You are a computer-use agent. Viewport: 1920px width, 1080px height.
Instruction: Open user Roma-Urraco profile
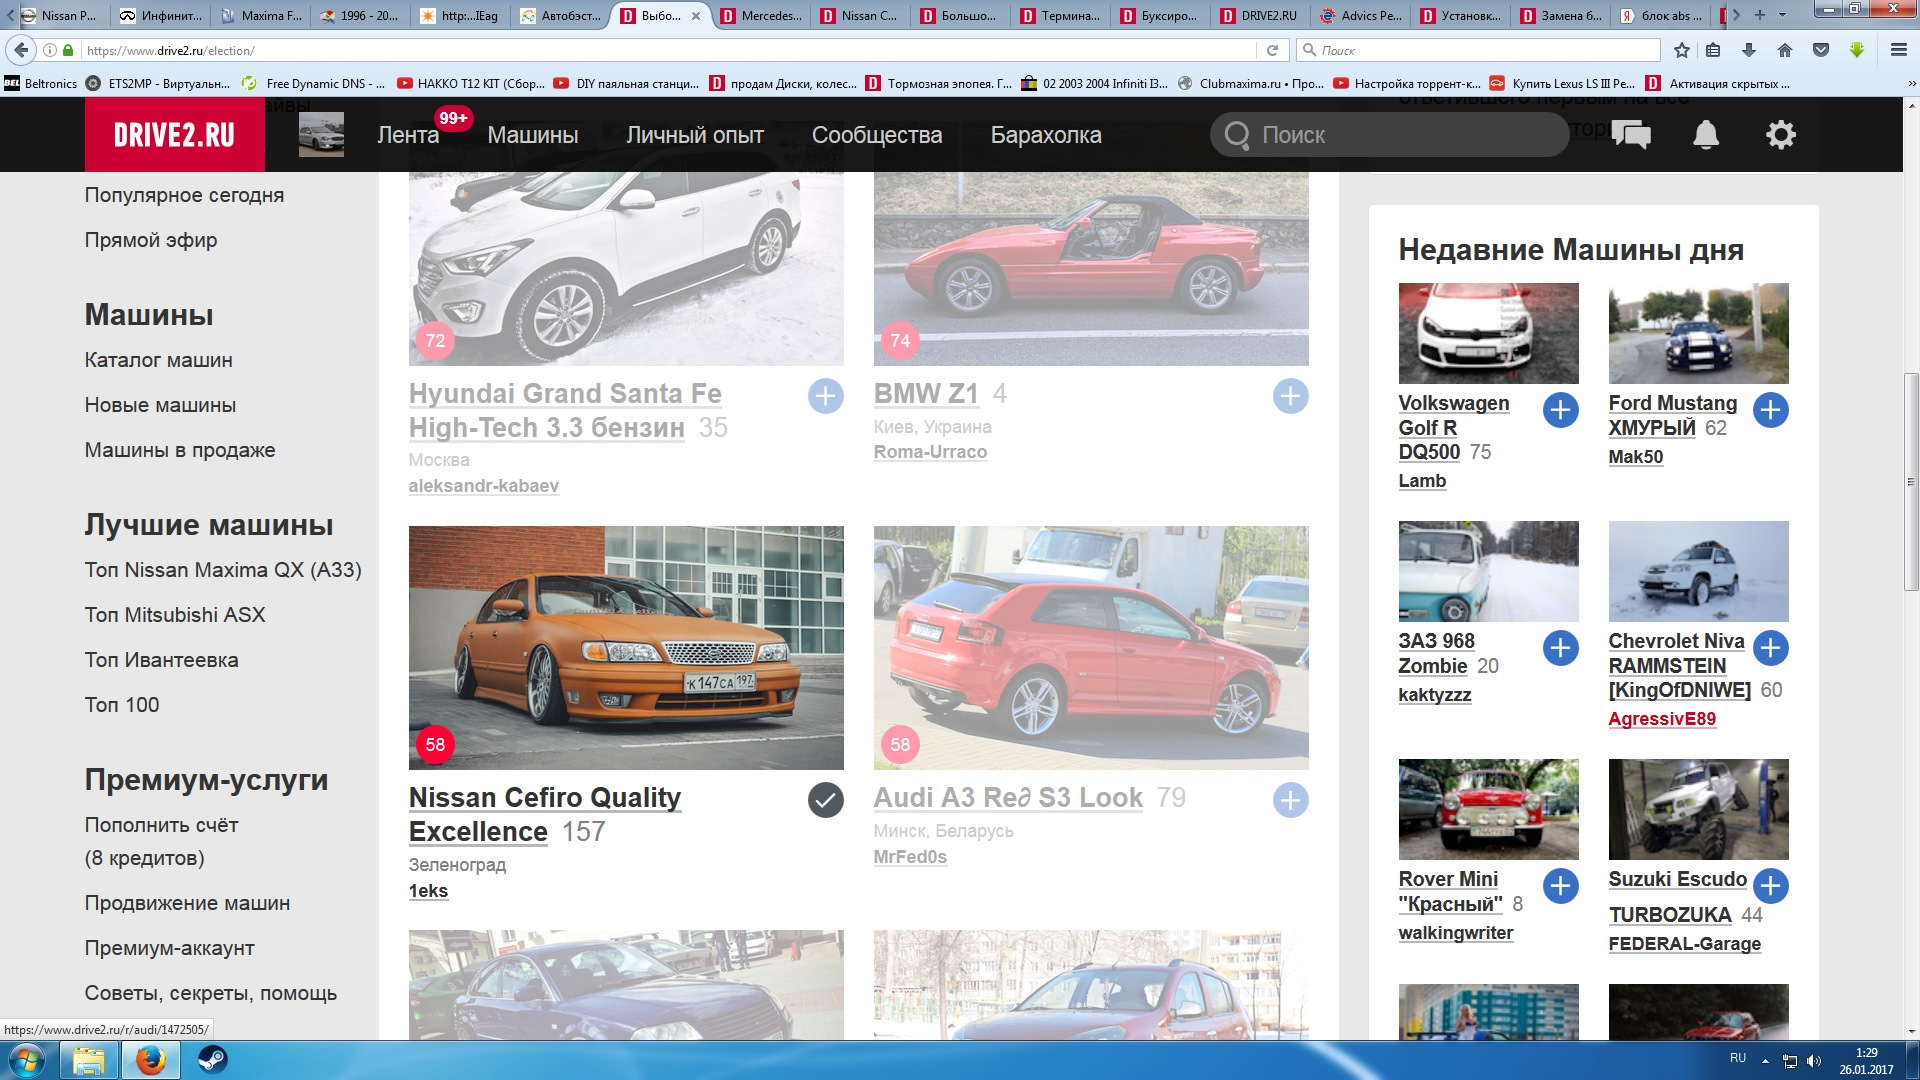point(930,452)
